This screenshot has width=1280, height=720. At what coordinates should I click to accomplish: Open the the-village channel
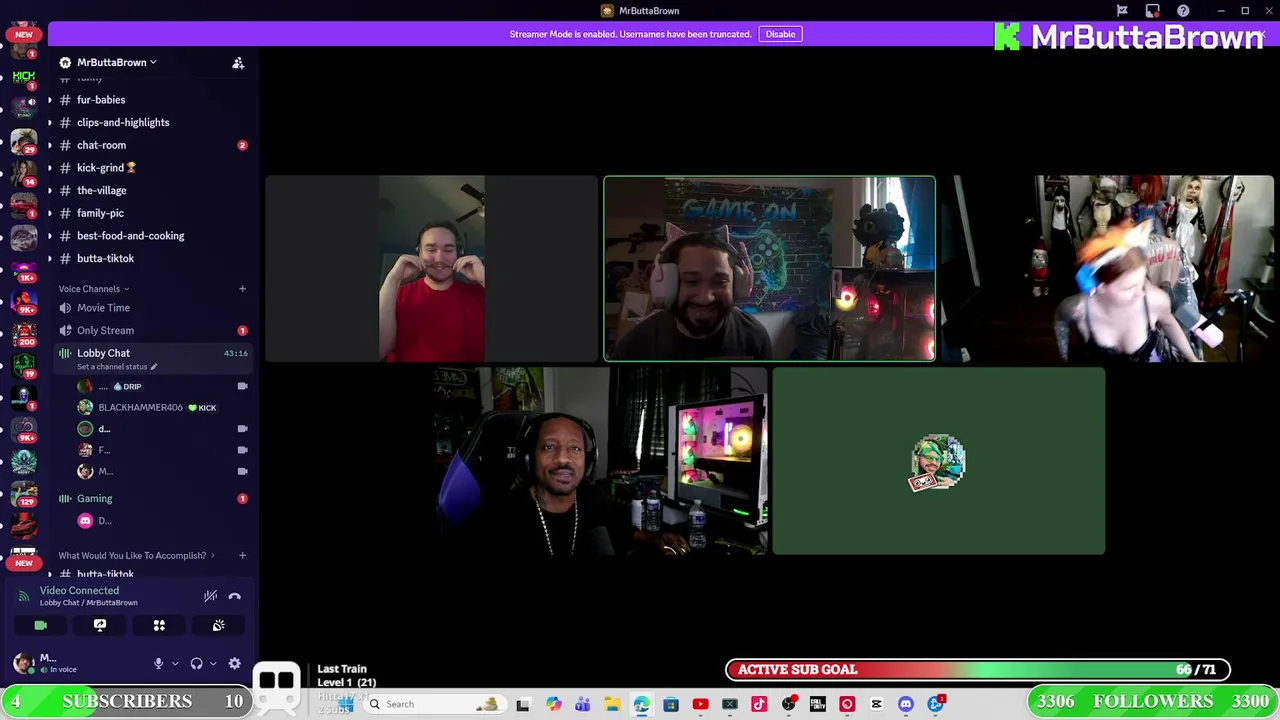pos(101,190)
